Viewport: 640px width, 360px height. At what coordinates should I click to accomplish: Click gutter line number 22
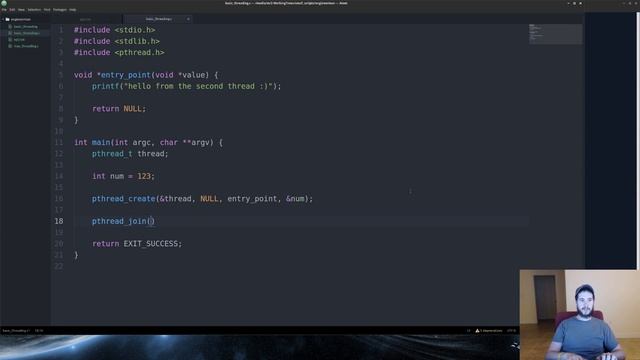59,266
